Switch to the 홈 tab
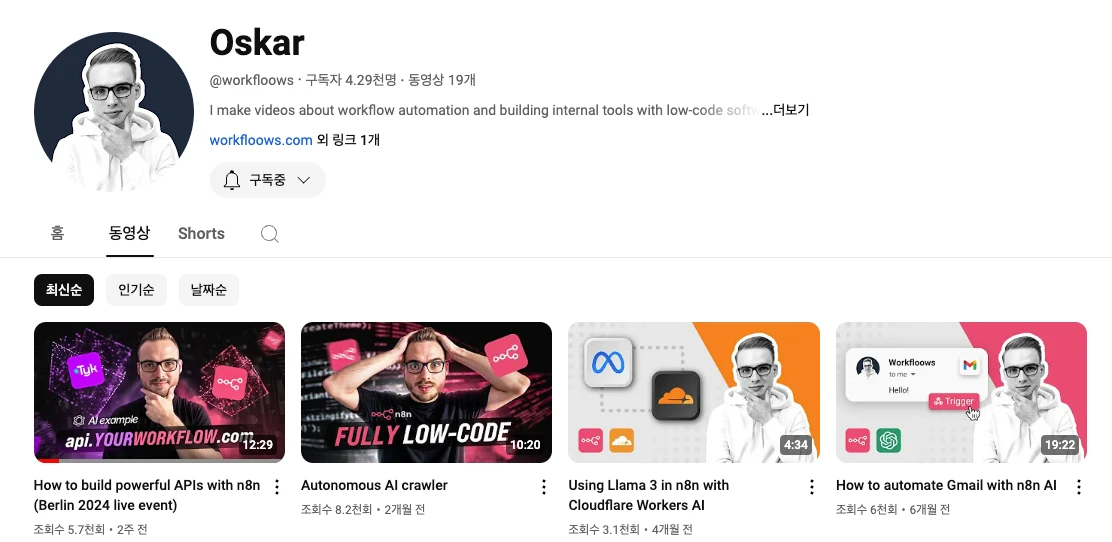Image resolution: width=1112 pixels, height=542 pixels. point(57,233)
